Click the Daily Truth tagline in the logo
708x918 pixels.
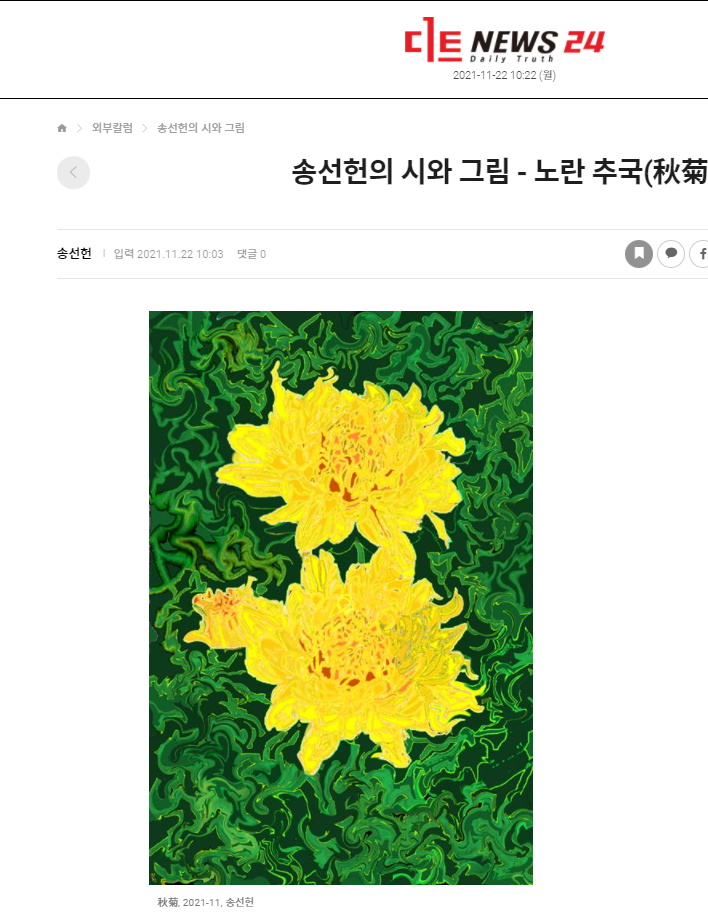(512, 59)
